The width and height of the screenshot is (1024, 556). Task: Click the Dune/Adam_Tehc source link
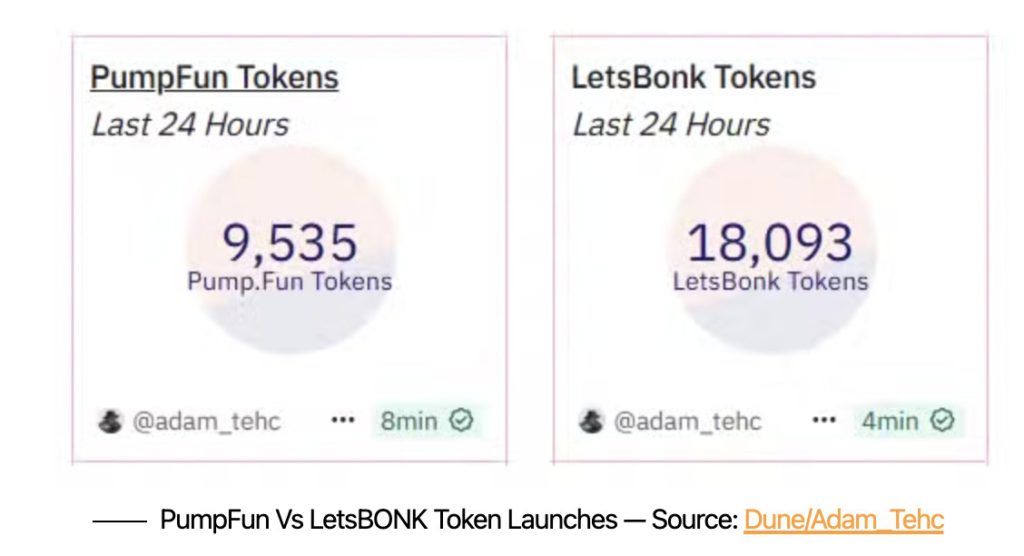[x=844, y=520]
